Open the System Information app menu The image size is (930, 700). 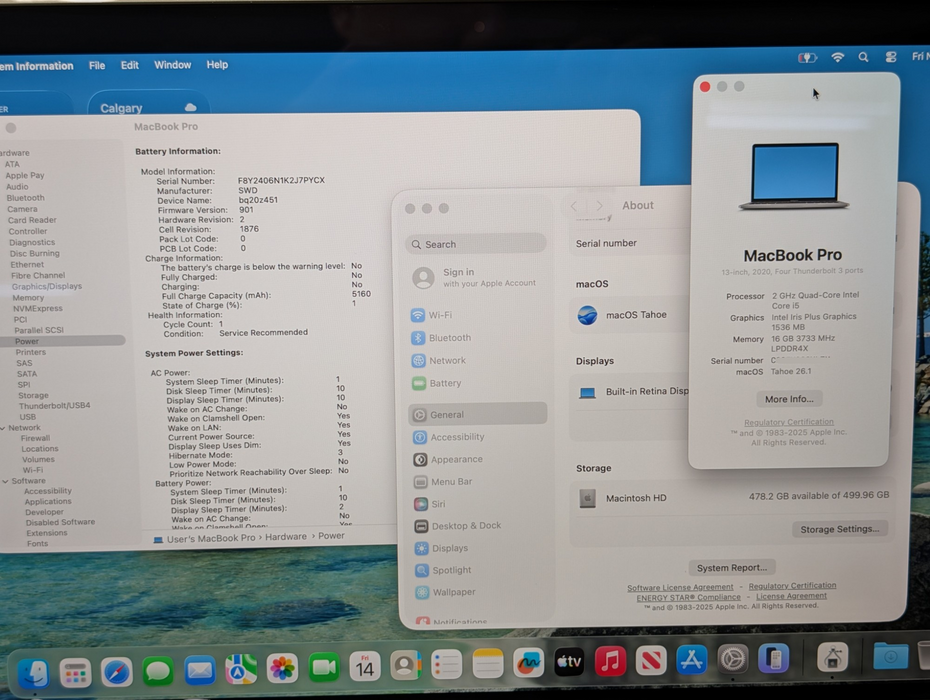[37, 66]
